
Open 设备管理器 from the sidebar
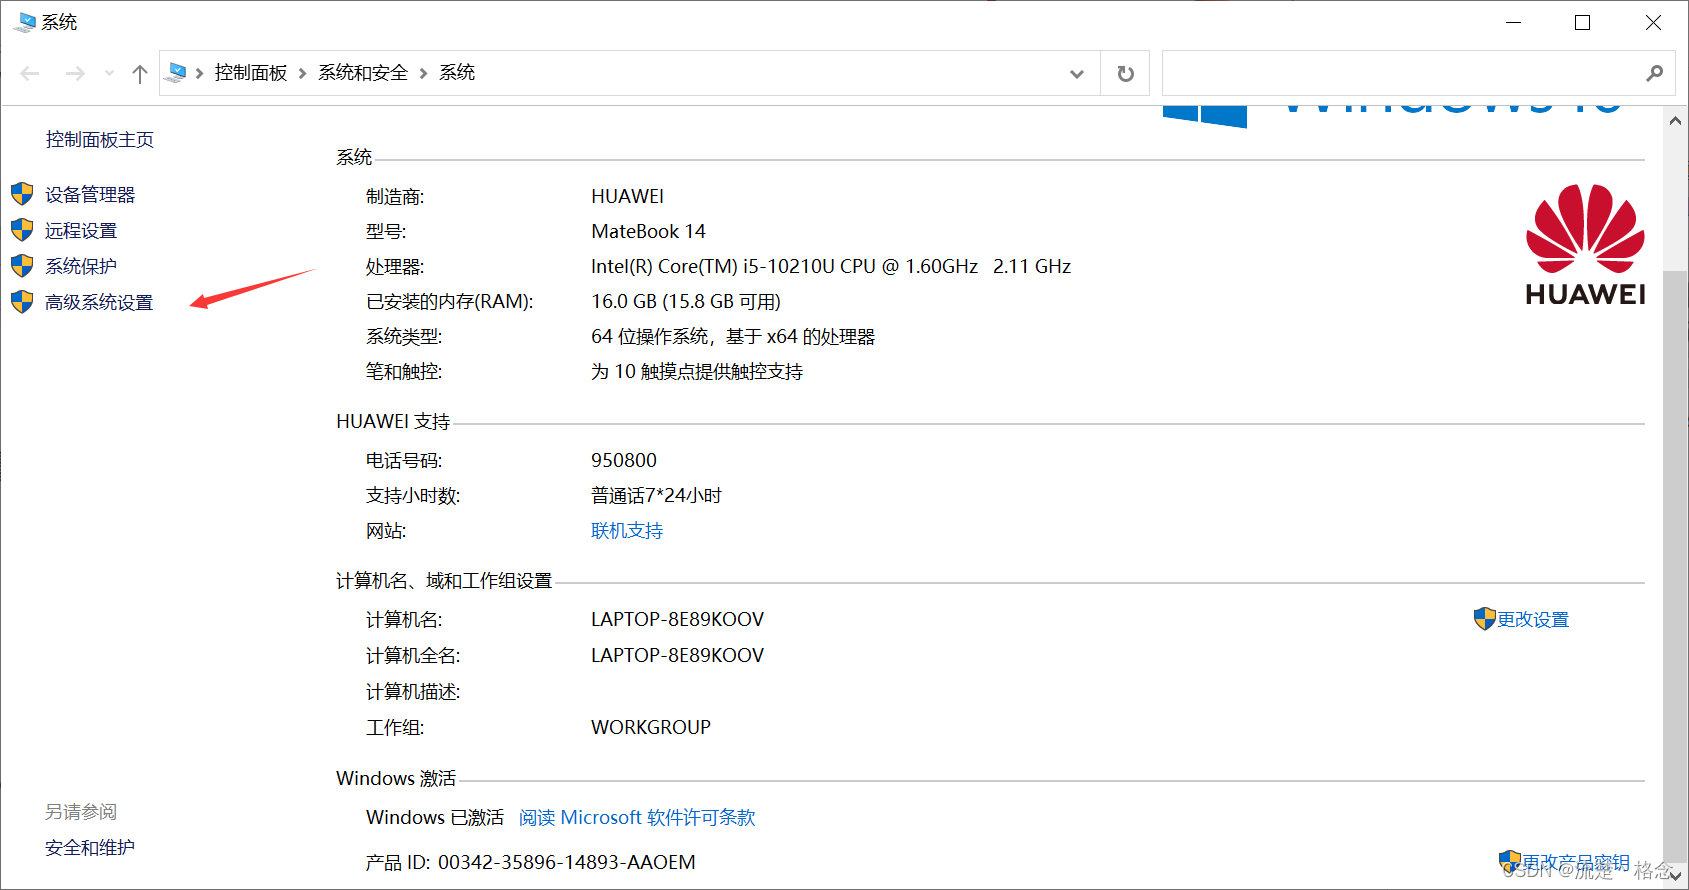(x=90, y=195)
